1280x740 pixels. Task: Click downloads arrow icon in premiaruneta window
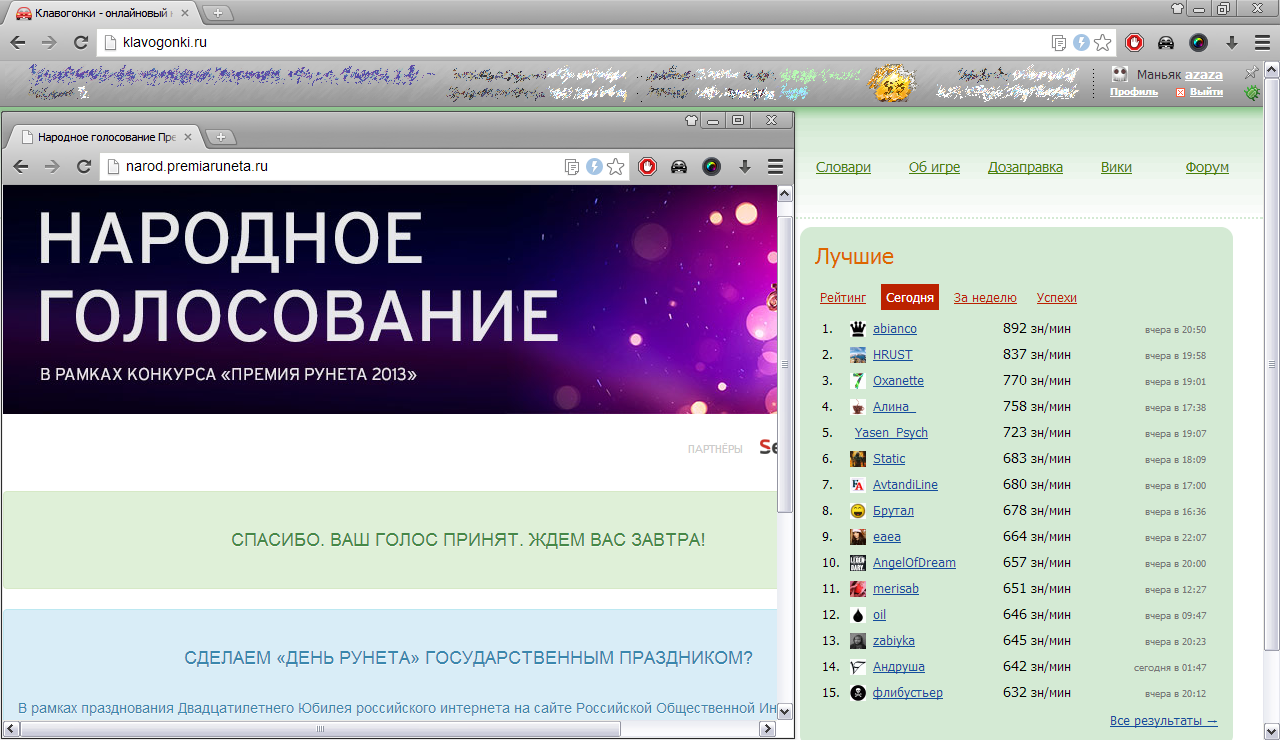(x=744, y=167)
